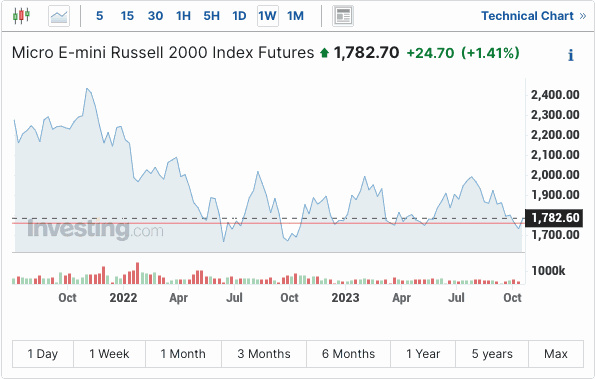
Task: Click the 1000k volume axis label
Action: [x=548, y=271]
